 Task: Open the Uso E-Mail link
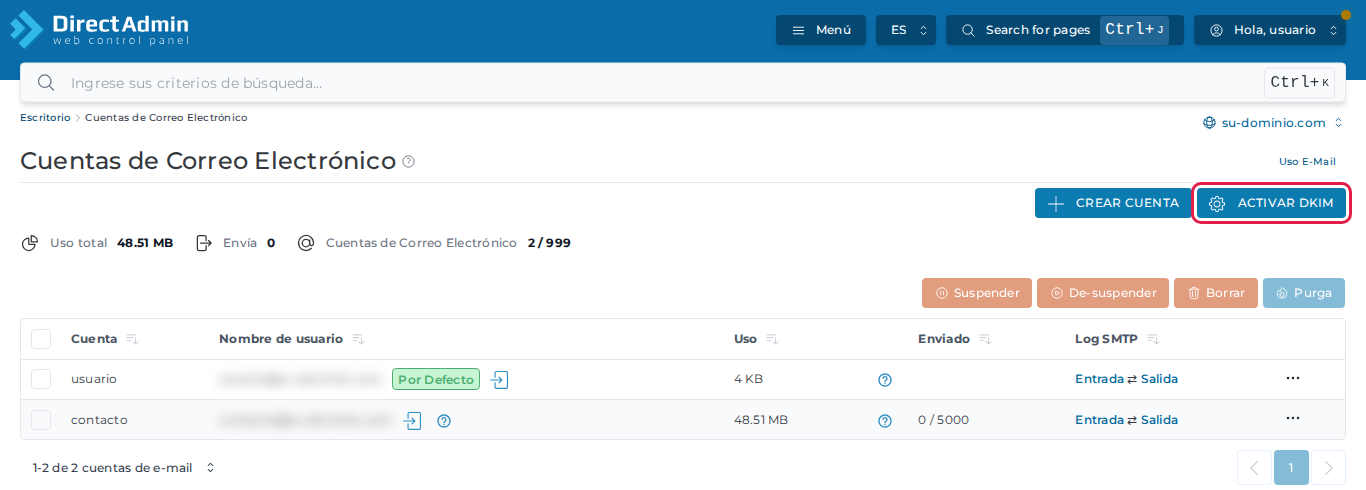[x=1307, y=161]
